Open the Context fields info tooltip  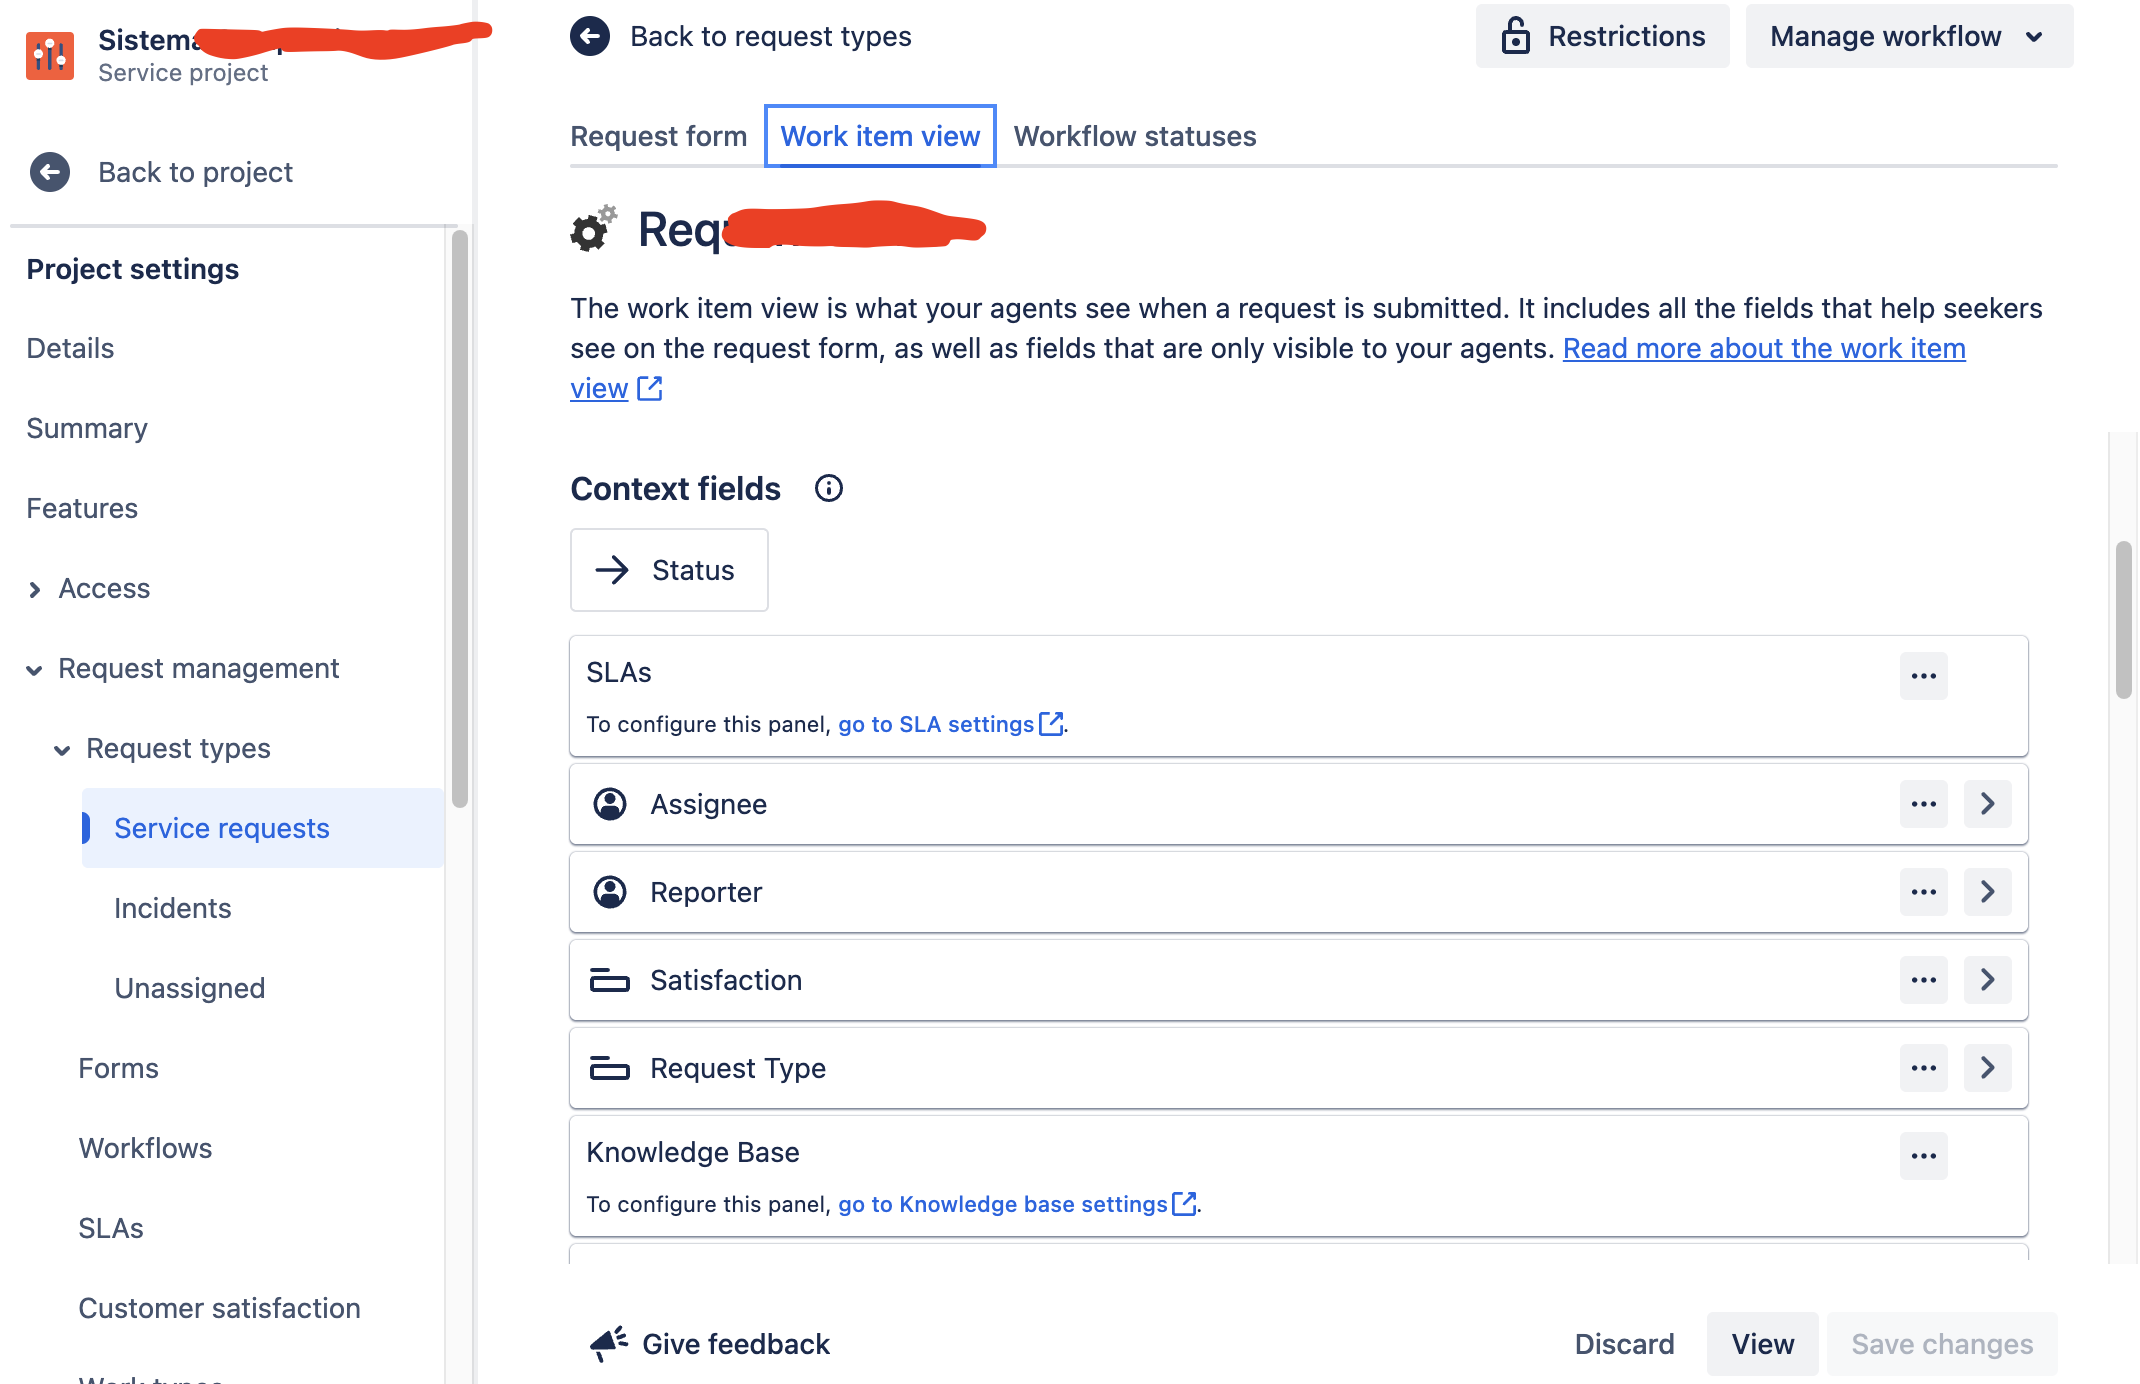(828, 488)
